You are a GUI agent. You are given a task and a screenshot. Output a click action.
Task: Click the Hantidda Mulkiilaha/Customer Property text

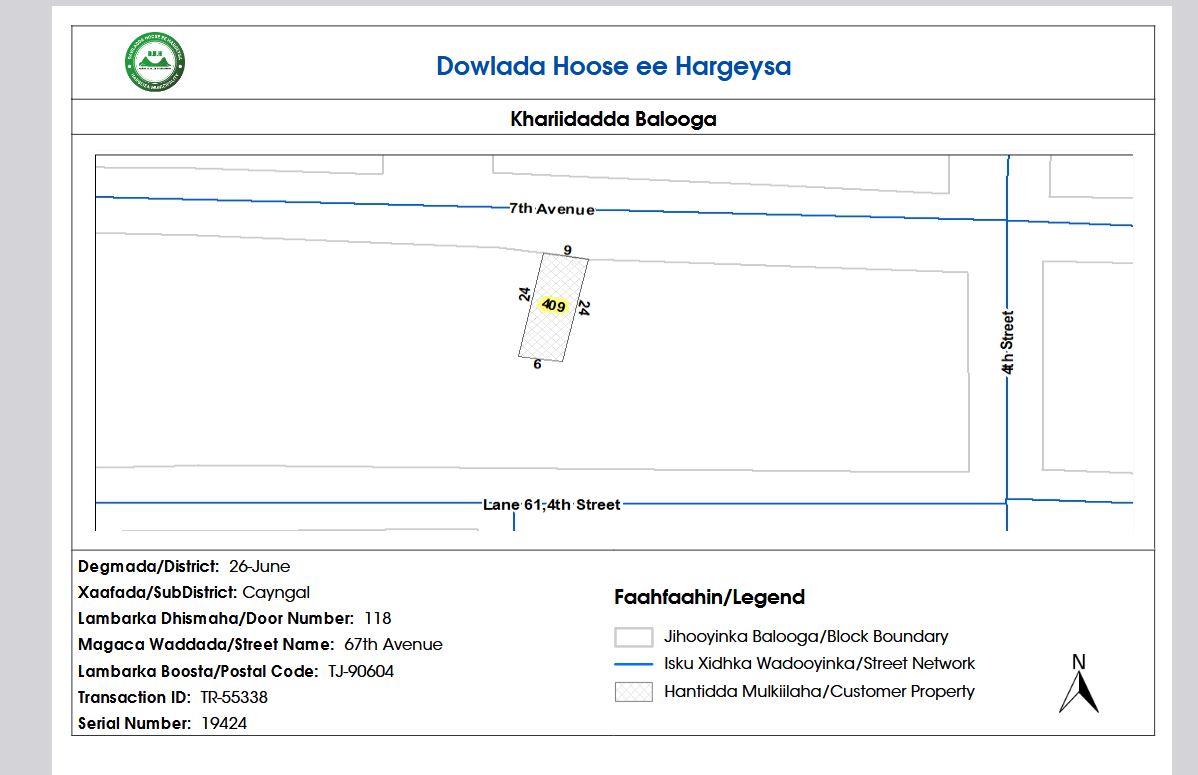click(x=819, y=692)
